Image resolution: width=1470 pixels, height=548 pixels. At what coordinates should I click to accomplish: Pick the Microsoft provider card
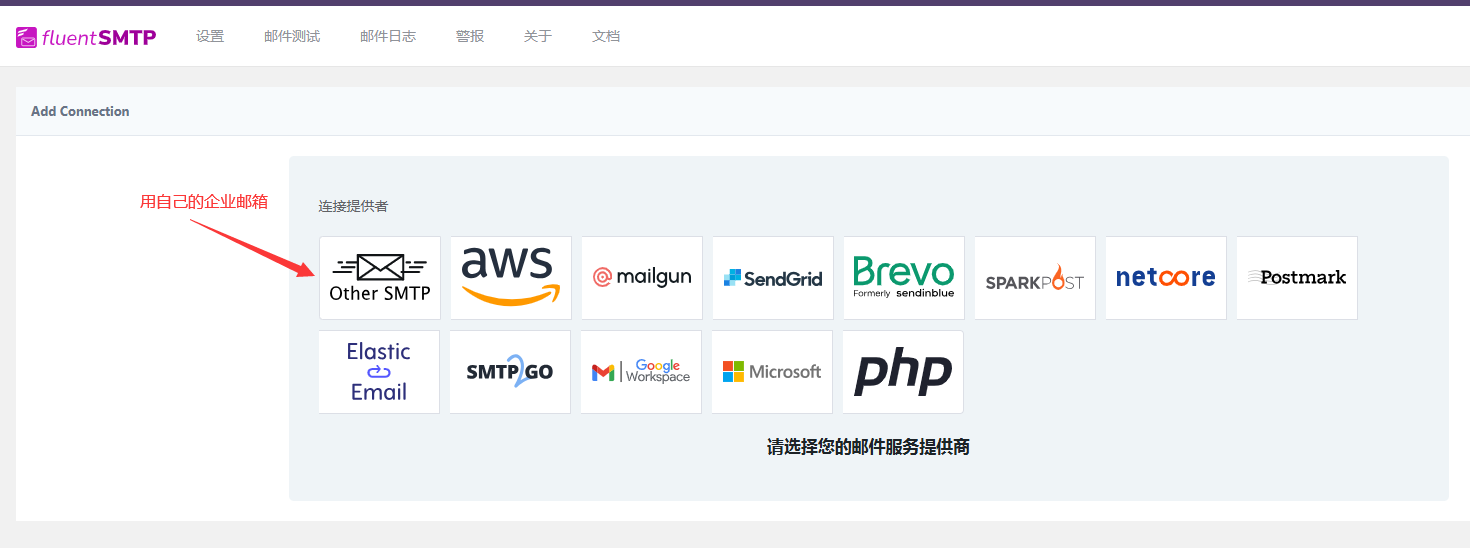point(772,372)
